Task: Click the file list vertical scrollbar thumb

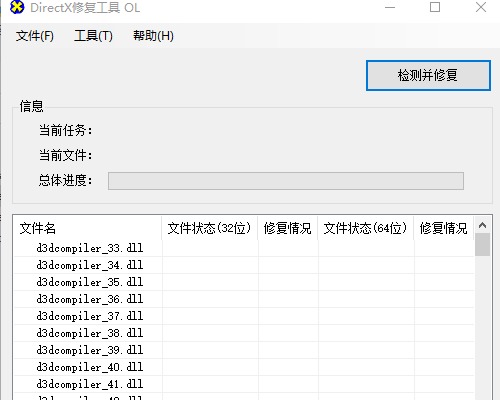Action: [482, 244]
